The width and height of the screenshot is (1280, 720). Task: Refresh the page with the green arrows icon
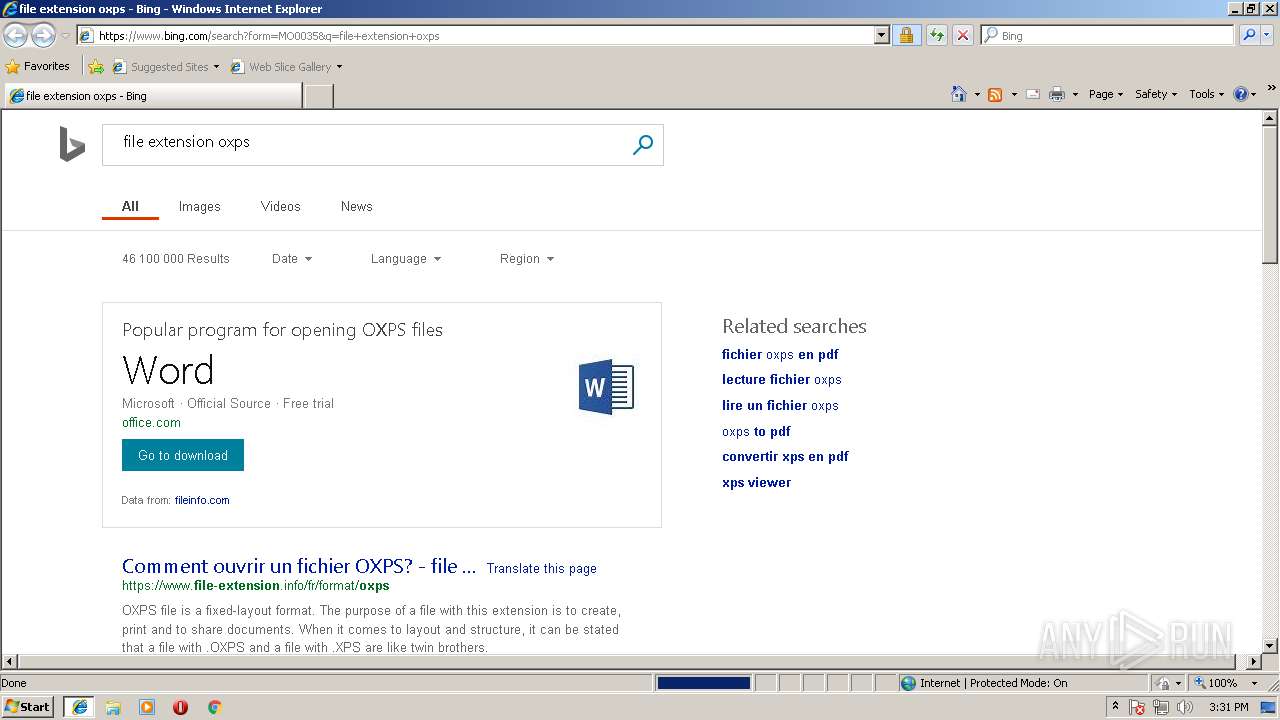point(936,36)
